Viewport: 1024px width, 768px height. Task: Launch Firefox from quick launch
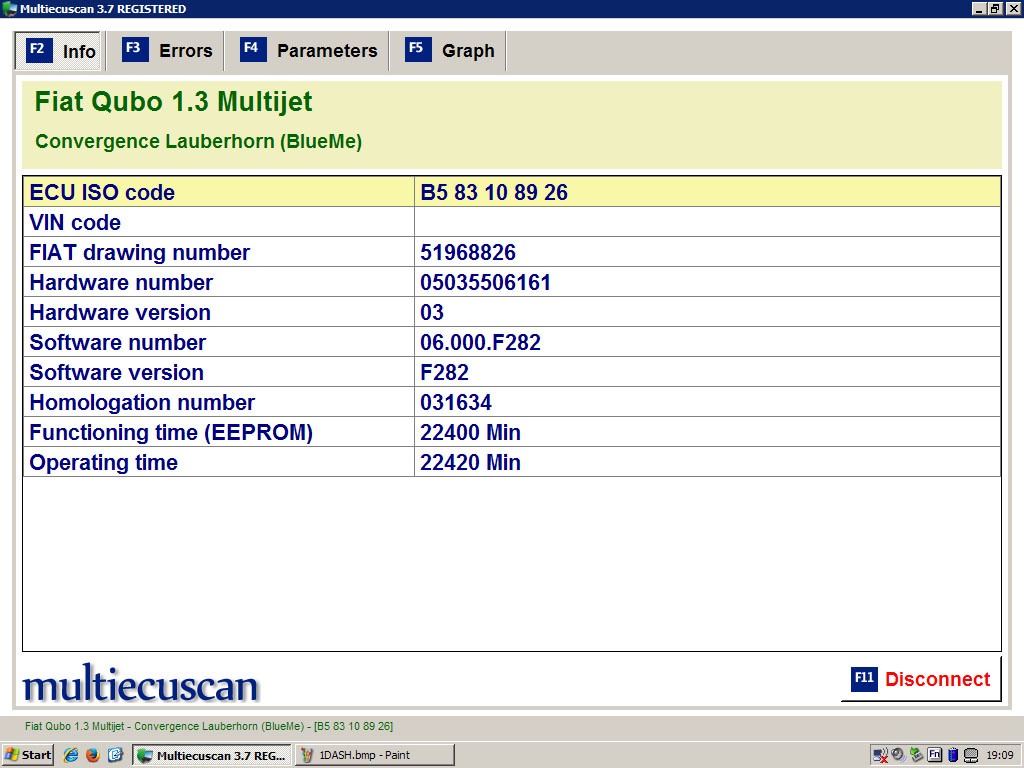tap(93, 755)
